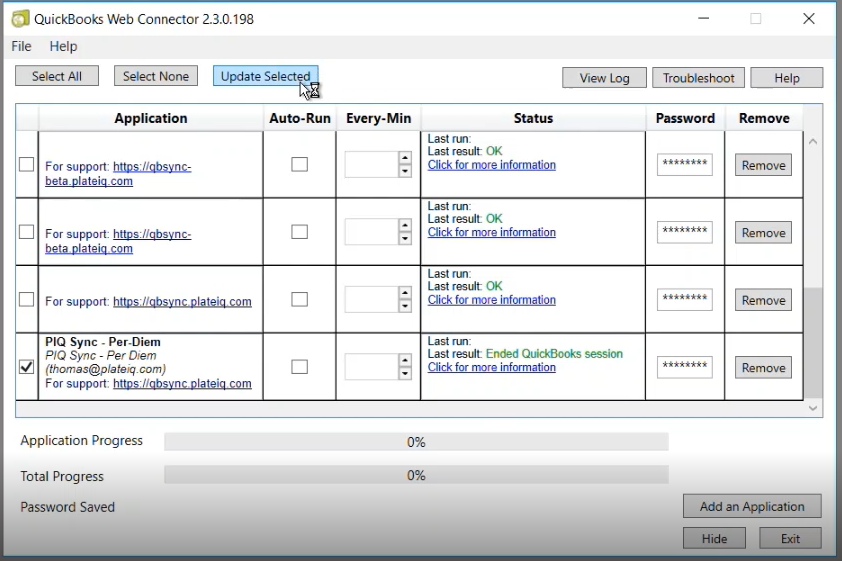Minimize the Web Connector window

(x=703, y=19)
